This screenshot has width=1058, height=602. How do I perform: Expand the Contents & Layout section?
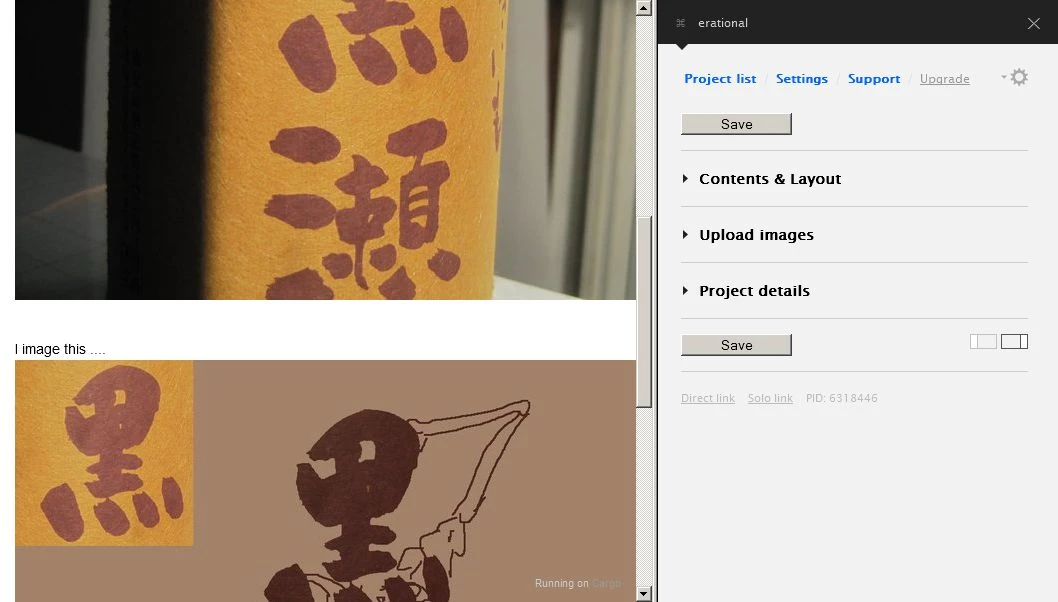[769, 179]
